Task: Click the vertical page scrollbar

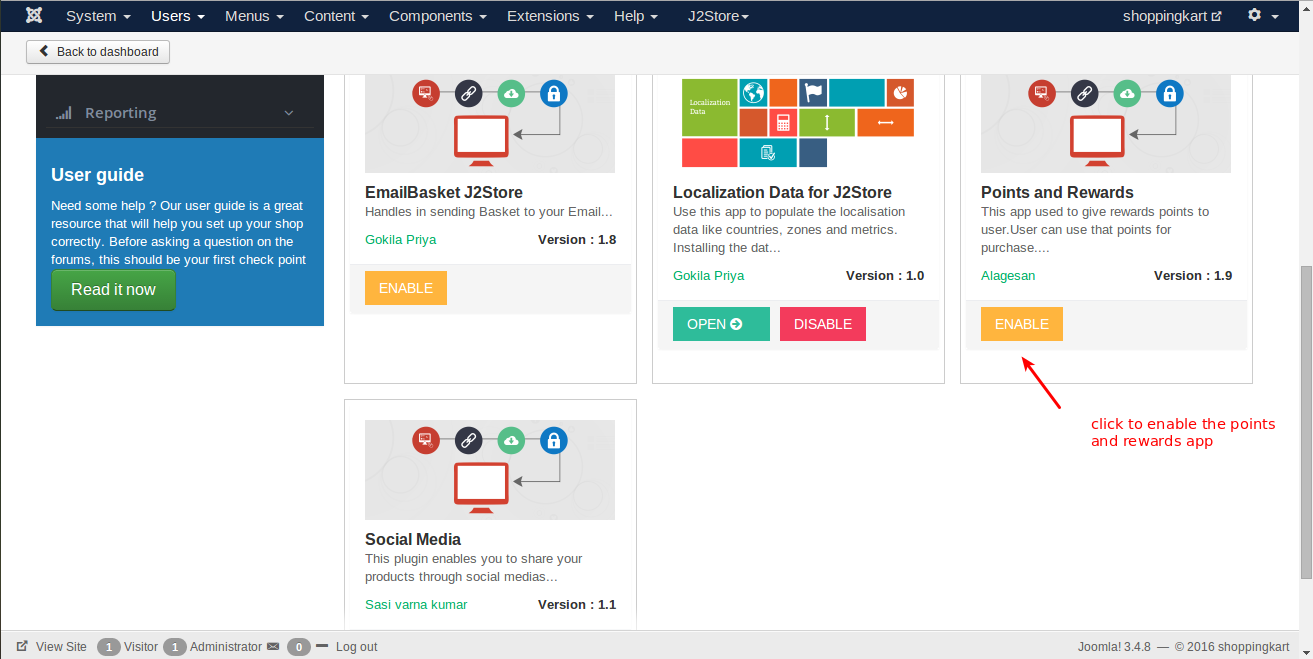Action: (1305, 420)
